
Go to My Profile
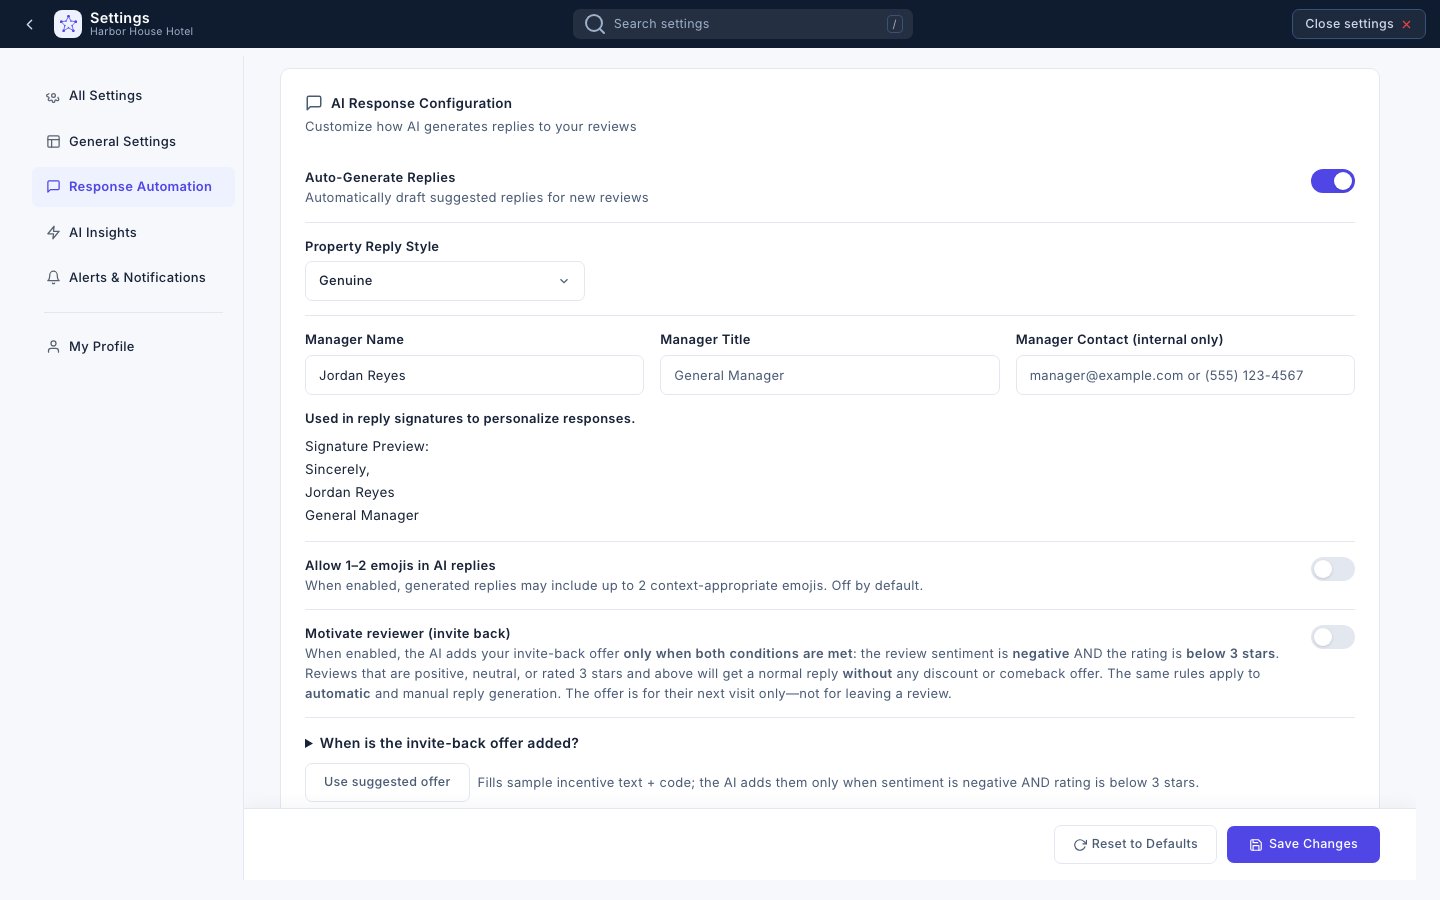(x=134, y=347)
